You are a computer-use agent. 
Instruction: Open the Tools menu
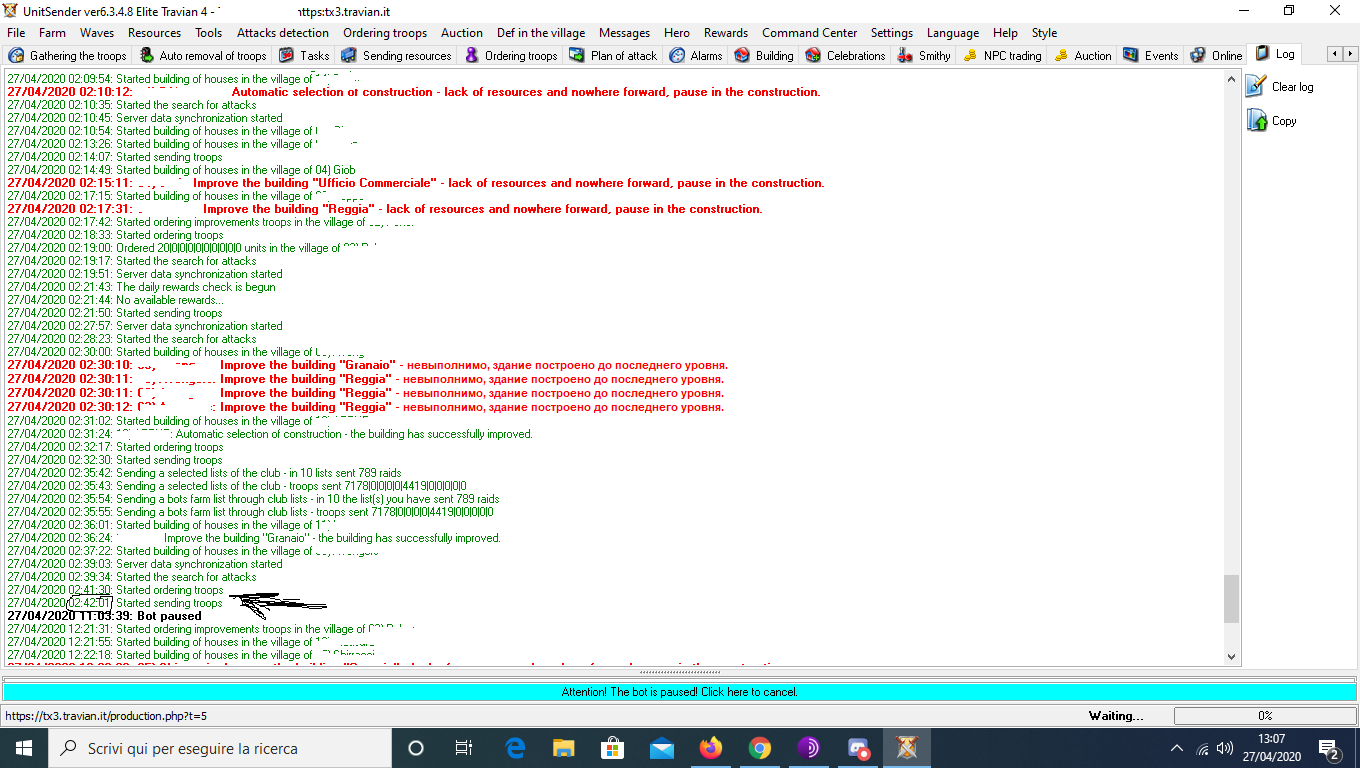[208, 33]
